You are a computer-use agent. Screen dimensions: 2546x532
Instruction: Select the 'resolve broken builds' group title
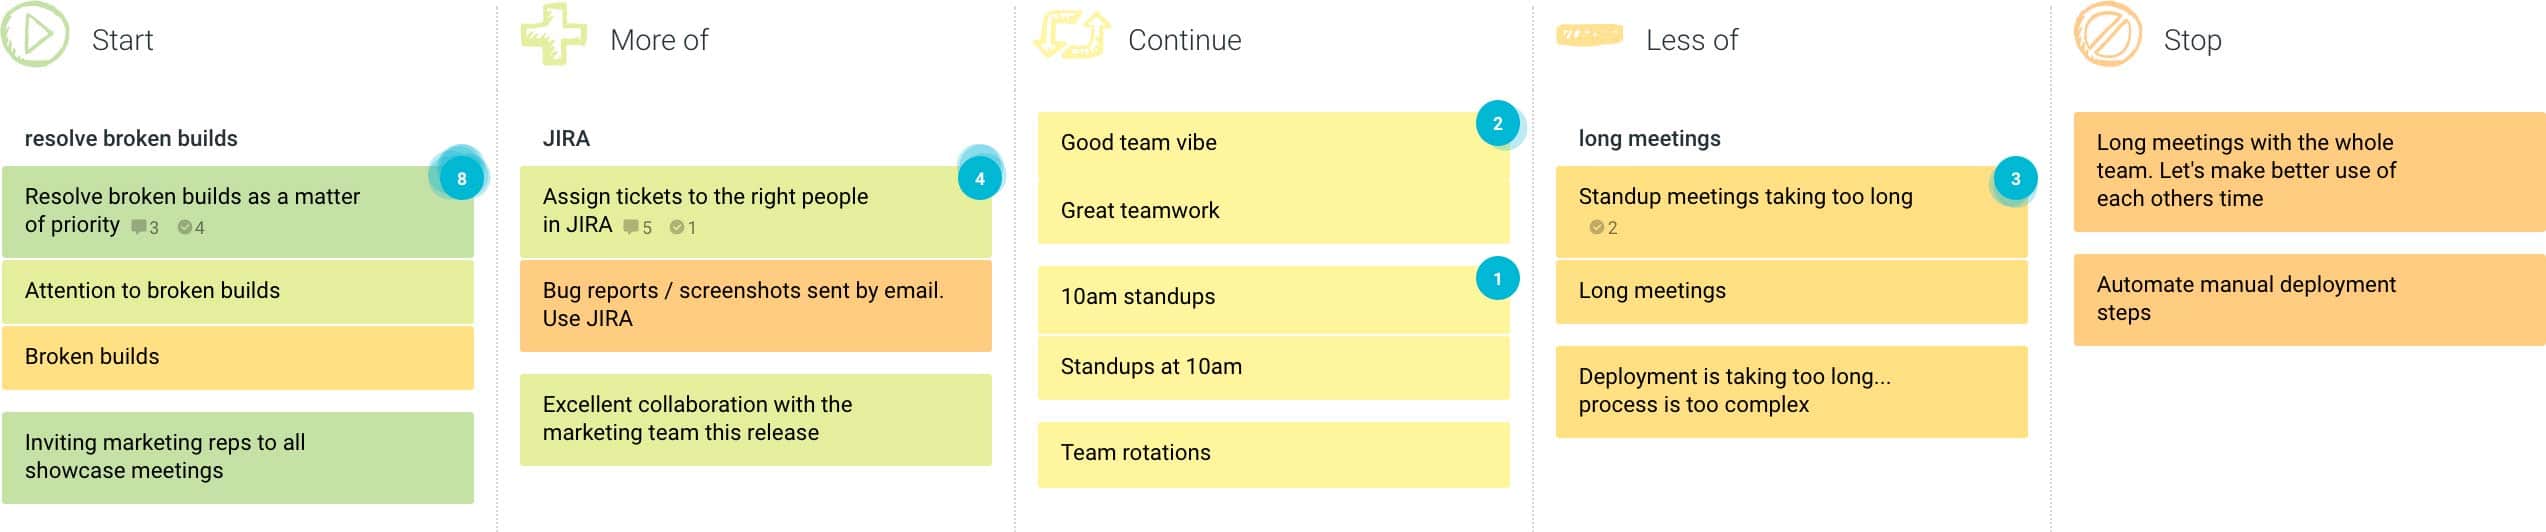point(131,139)
